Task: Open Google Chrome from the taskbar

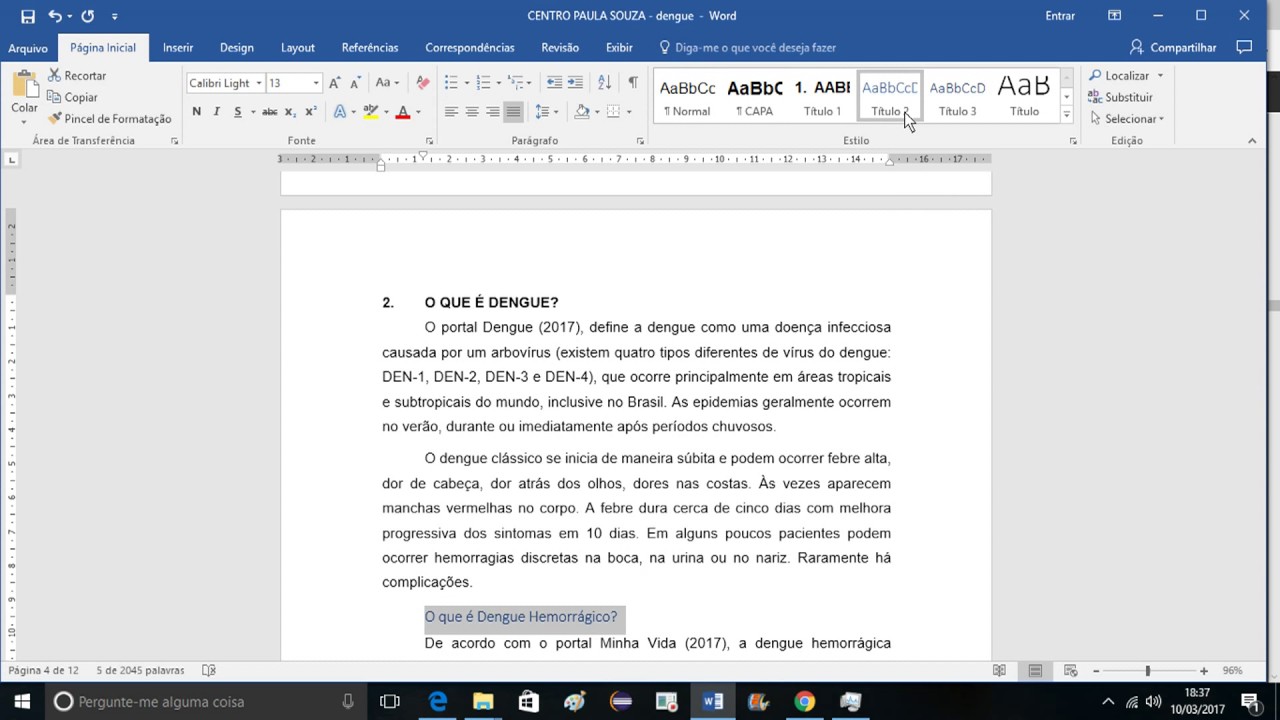Action: [805, 701]
